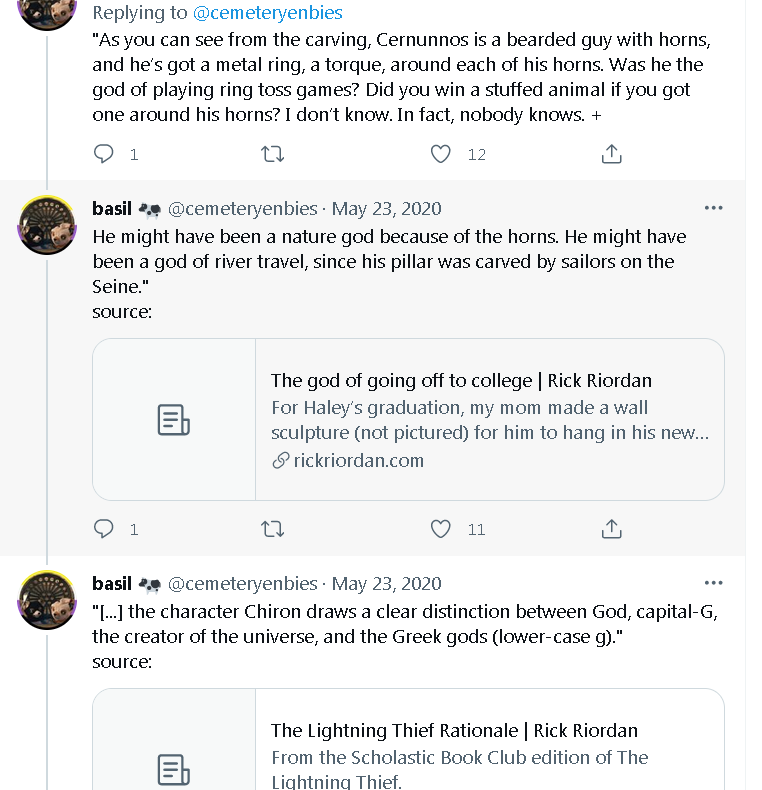The width and height of the screenshot is (762, 790).
Task: Share the nature god tweet
Action: (x=612, y=529)
